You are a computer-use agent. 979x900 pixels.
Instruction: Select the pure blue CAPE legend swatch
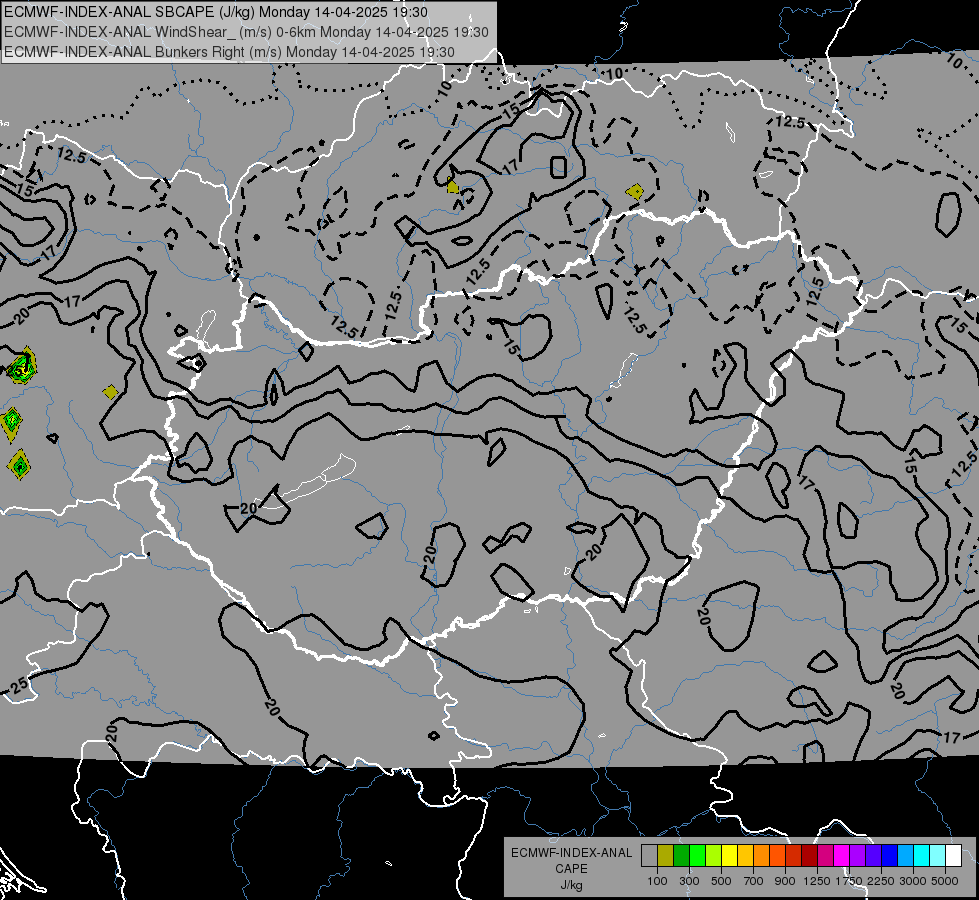tap(890, 856)
